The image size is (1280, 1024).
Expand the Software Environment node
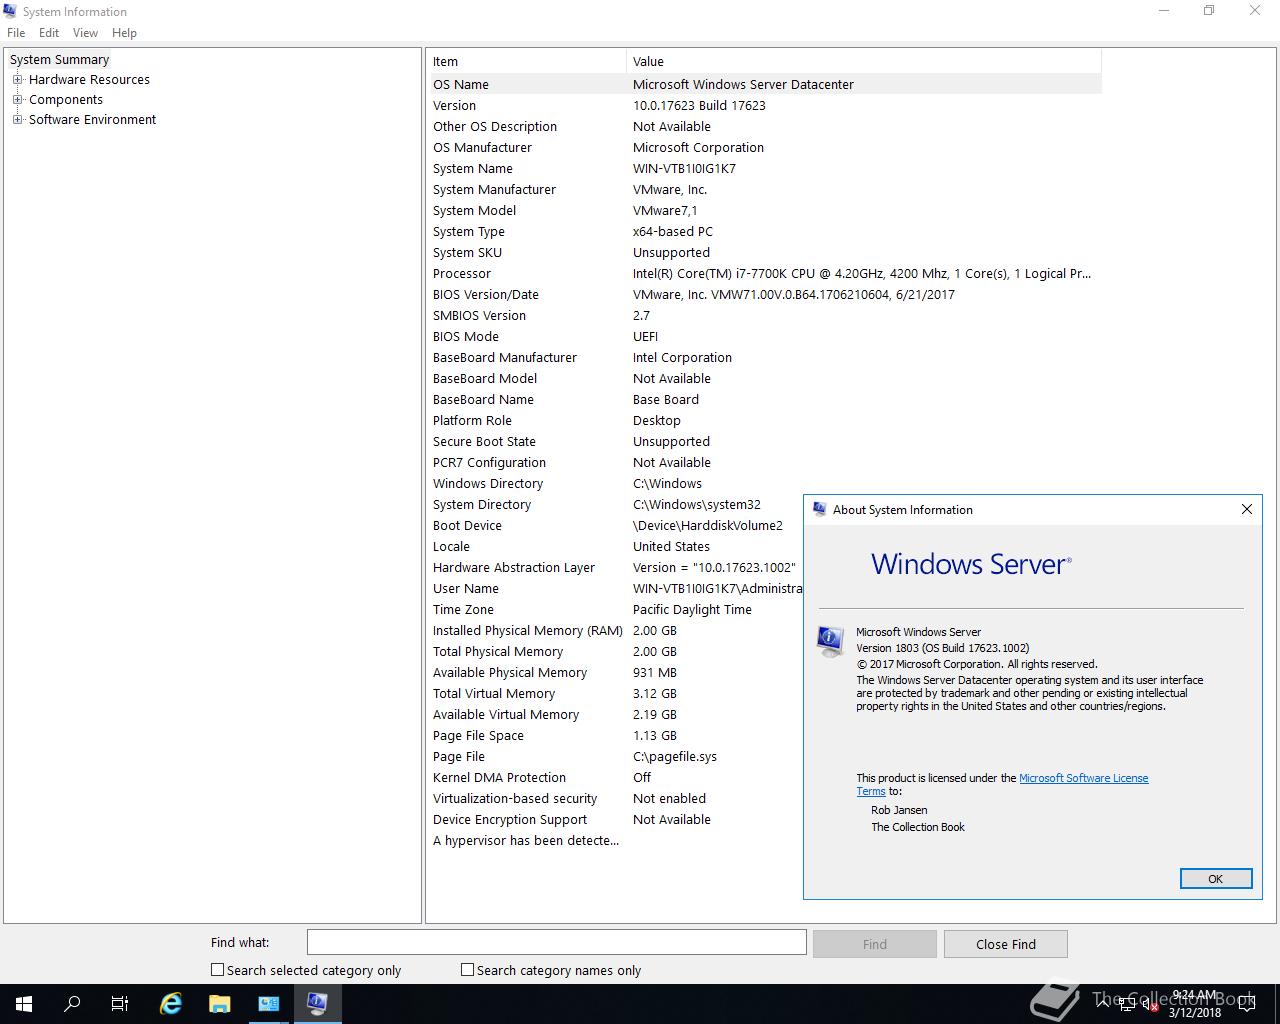17,119
